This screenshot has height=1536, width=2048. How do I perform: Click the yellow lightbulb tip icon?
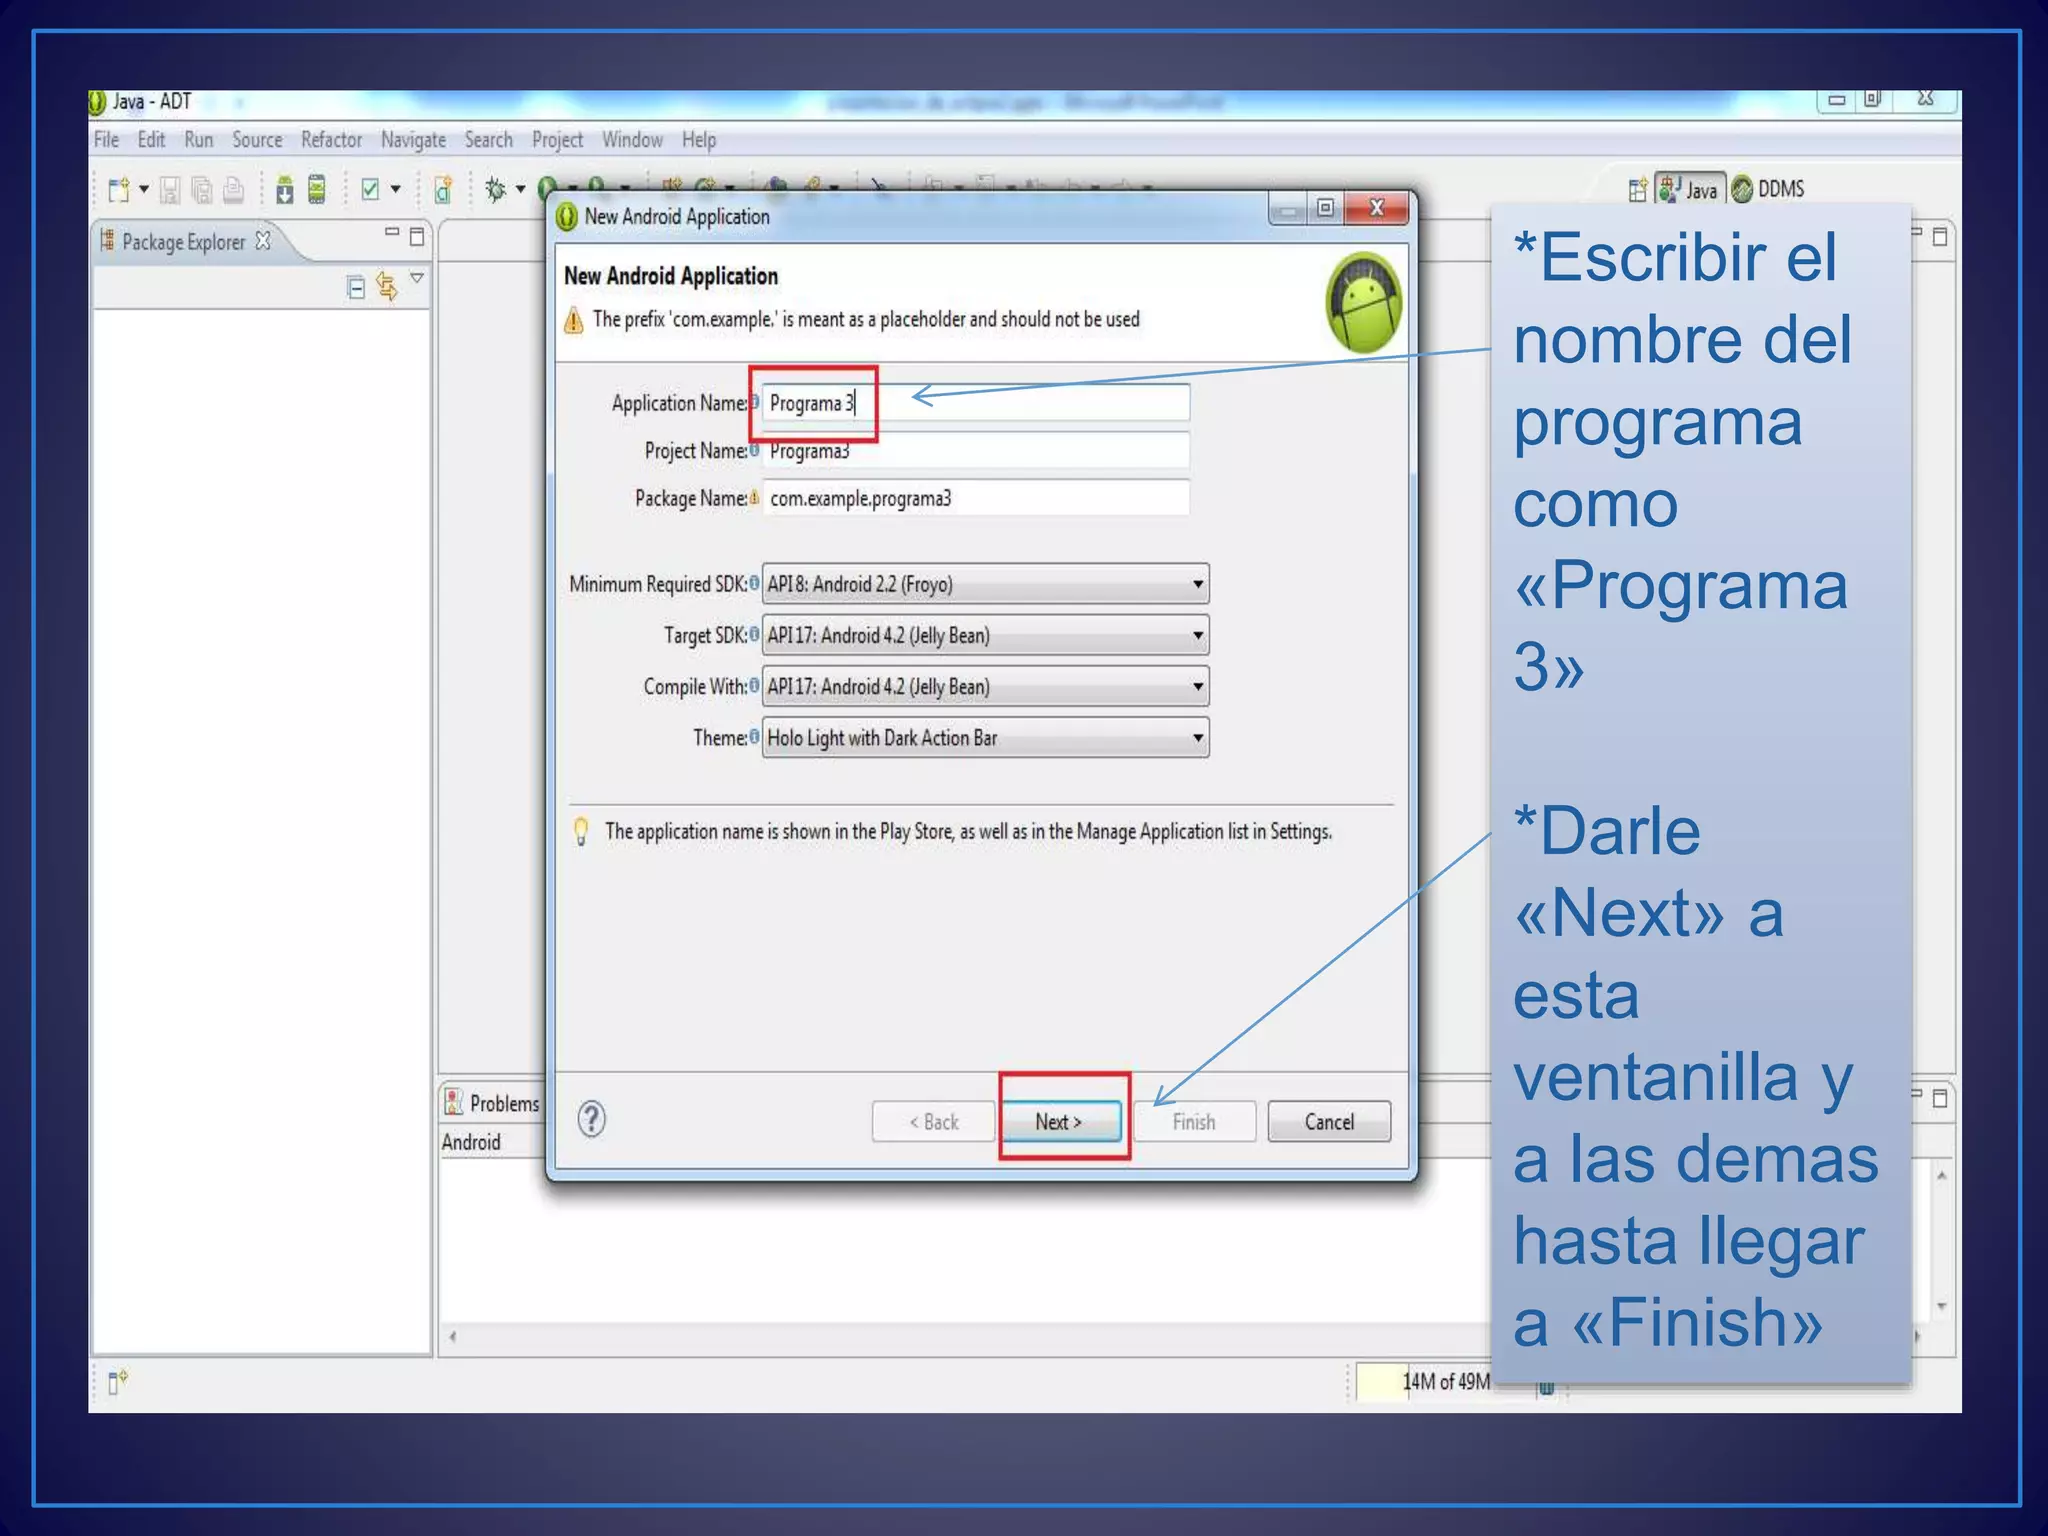581,832
